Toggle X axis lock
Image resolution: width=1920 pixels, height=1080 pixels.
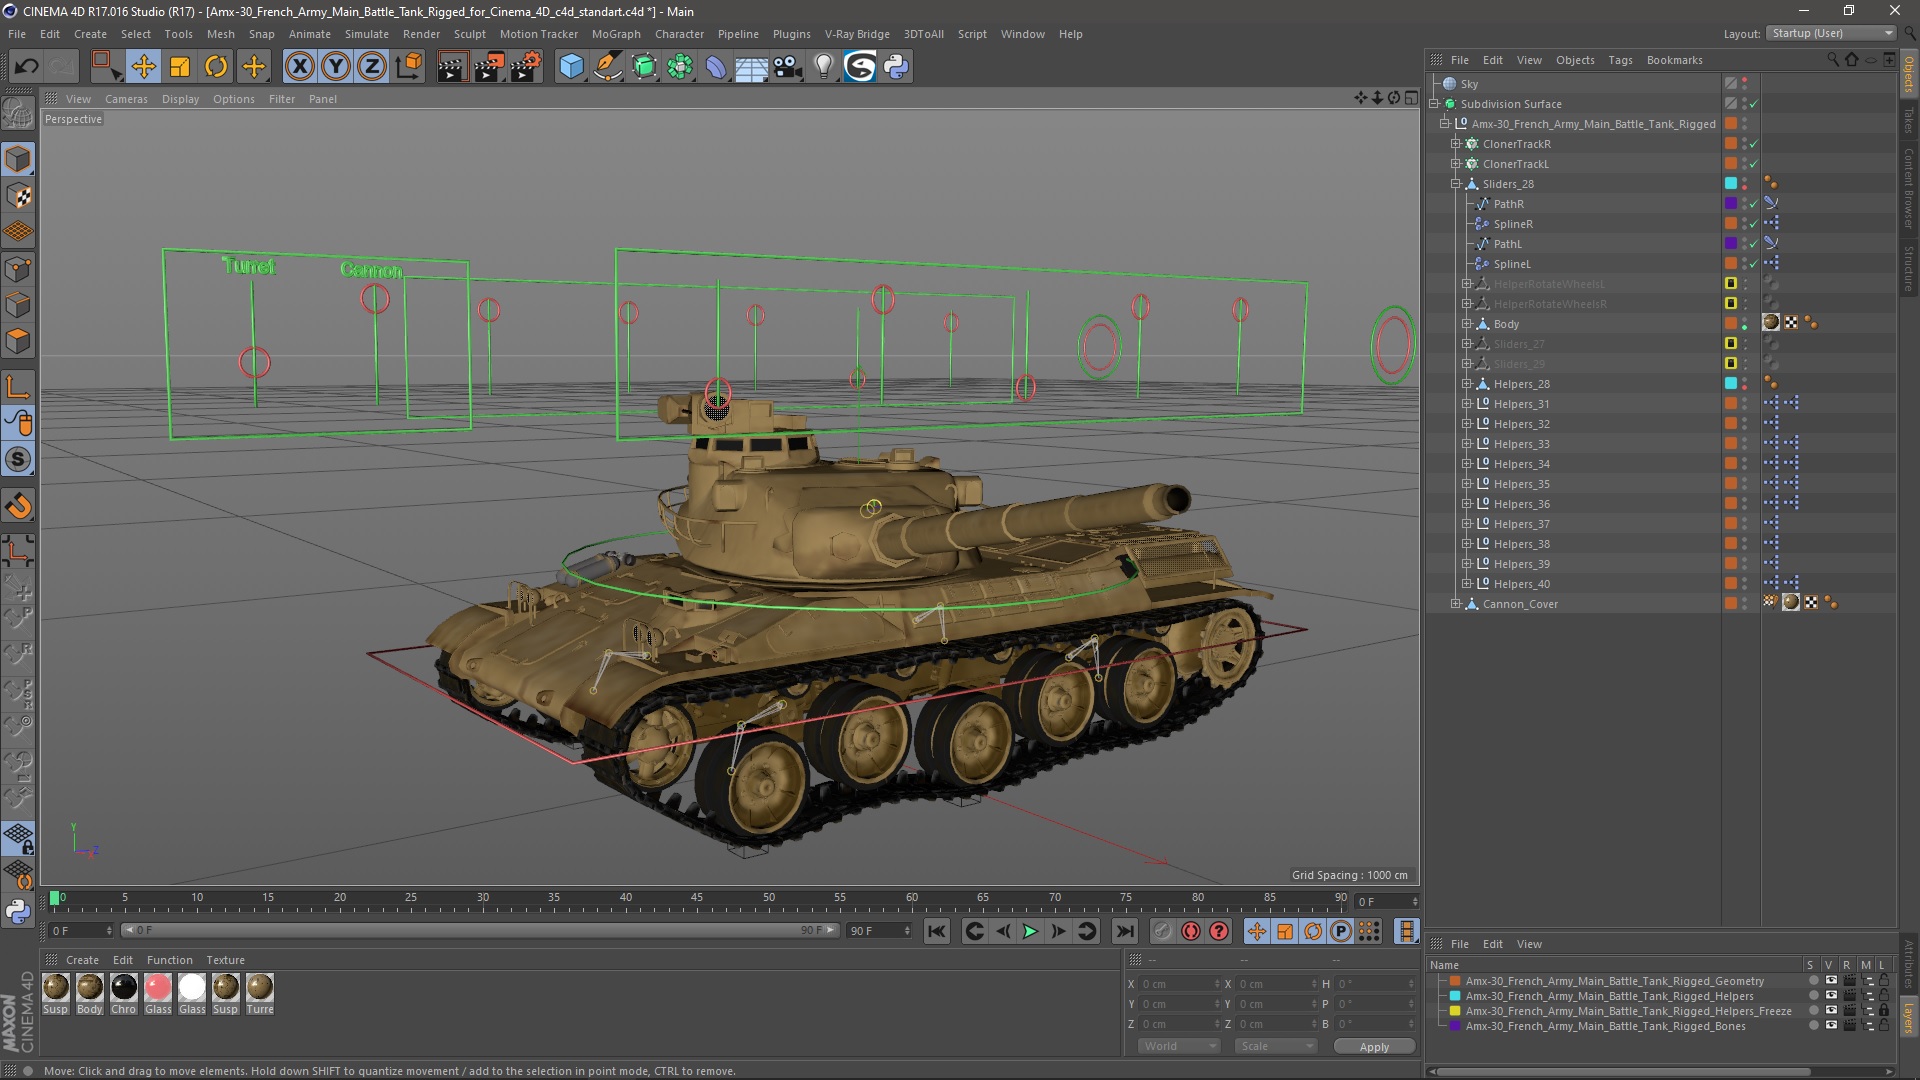coord(299,67)
